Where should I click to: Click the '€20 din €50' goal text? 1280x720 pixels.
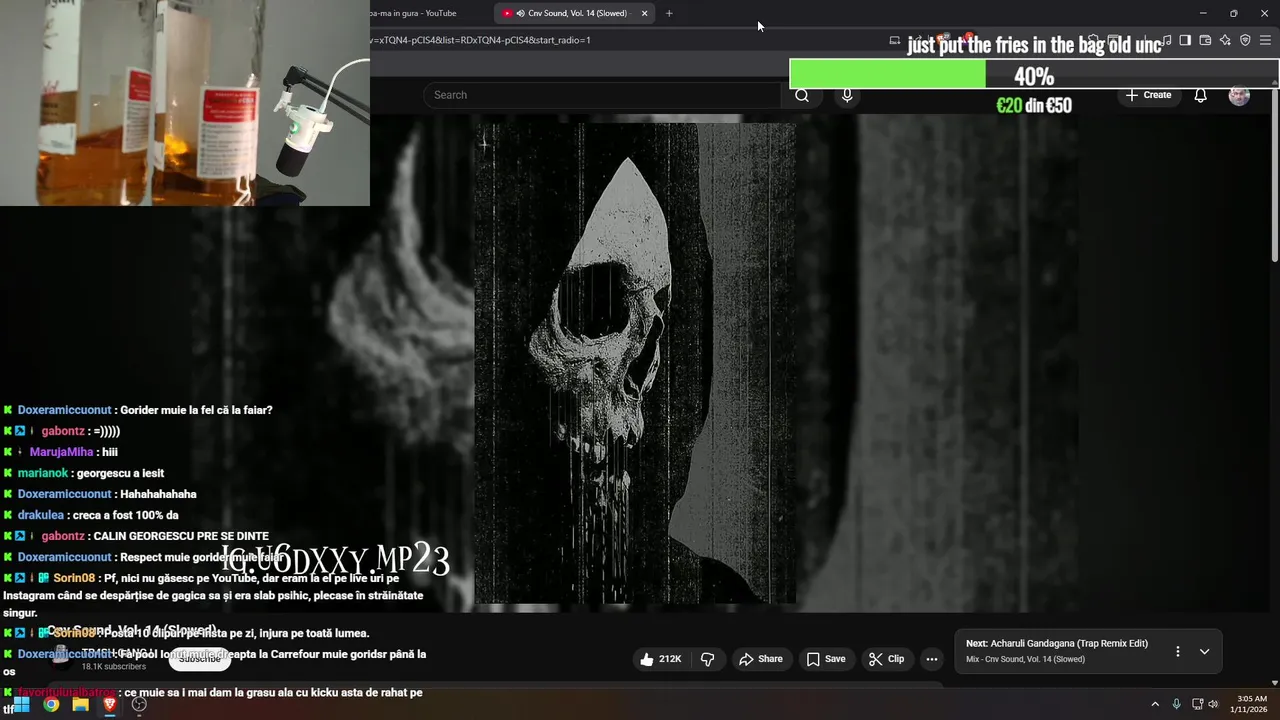[1034, 105]
